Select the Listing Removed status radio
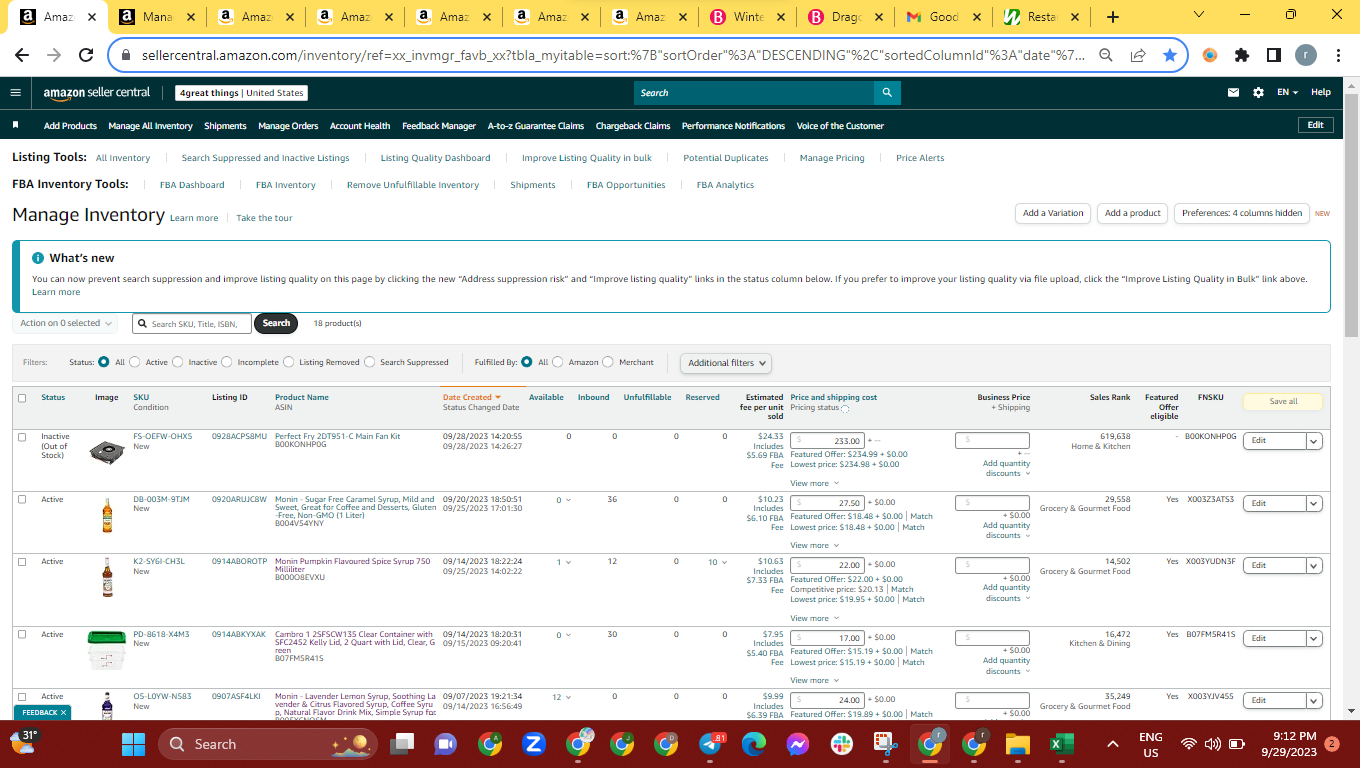This screenshot has height=768, width=1360. (289, 362)
